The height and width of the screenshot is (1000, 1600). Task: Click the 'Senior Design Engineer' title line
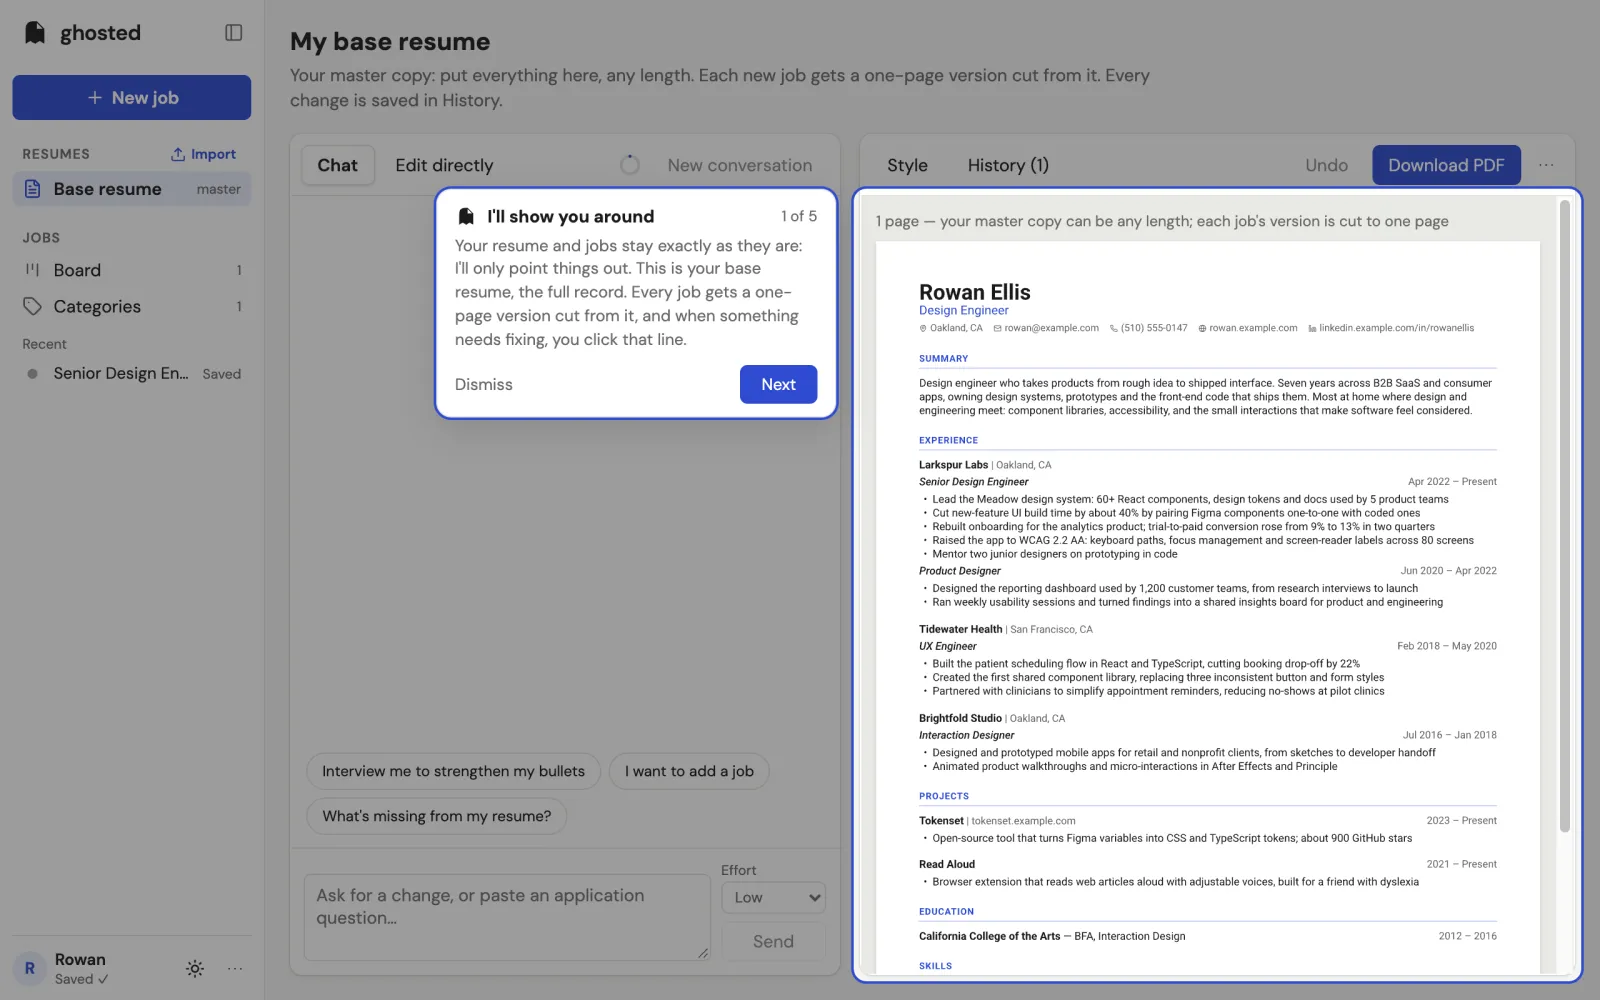(x=973, y=482)
